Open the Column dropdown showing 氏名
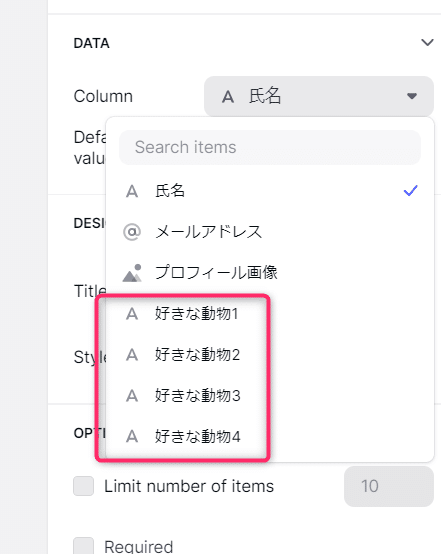This screenshot has height=554, width=441. click(319, 96)
